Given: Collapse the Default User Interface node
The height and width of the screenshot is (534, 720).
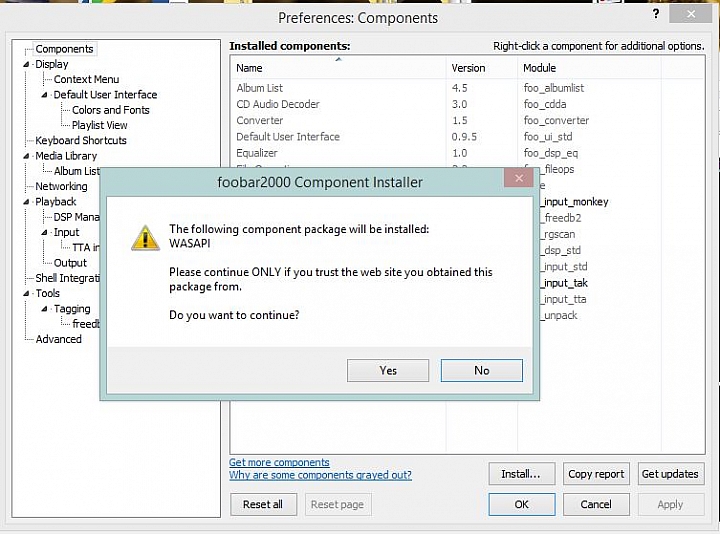Looking at the screenshot, I should click(x=44, y=95).
